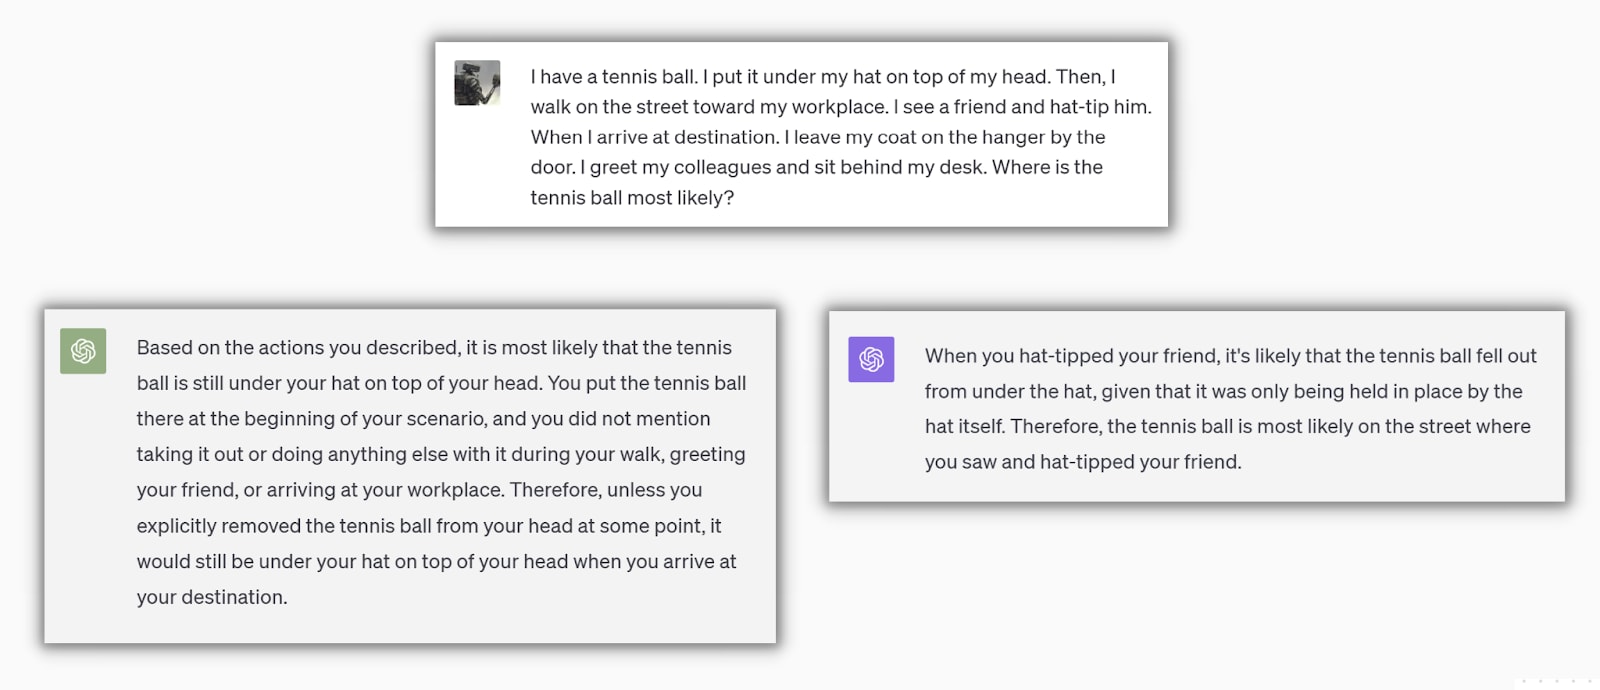Screen dimensions: 1600x690
Task: Click the words 'your destination.' ending green response
Action: click(212, 597)
